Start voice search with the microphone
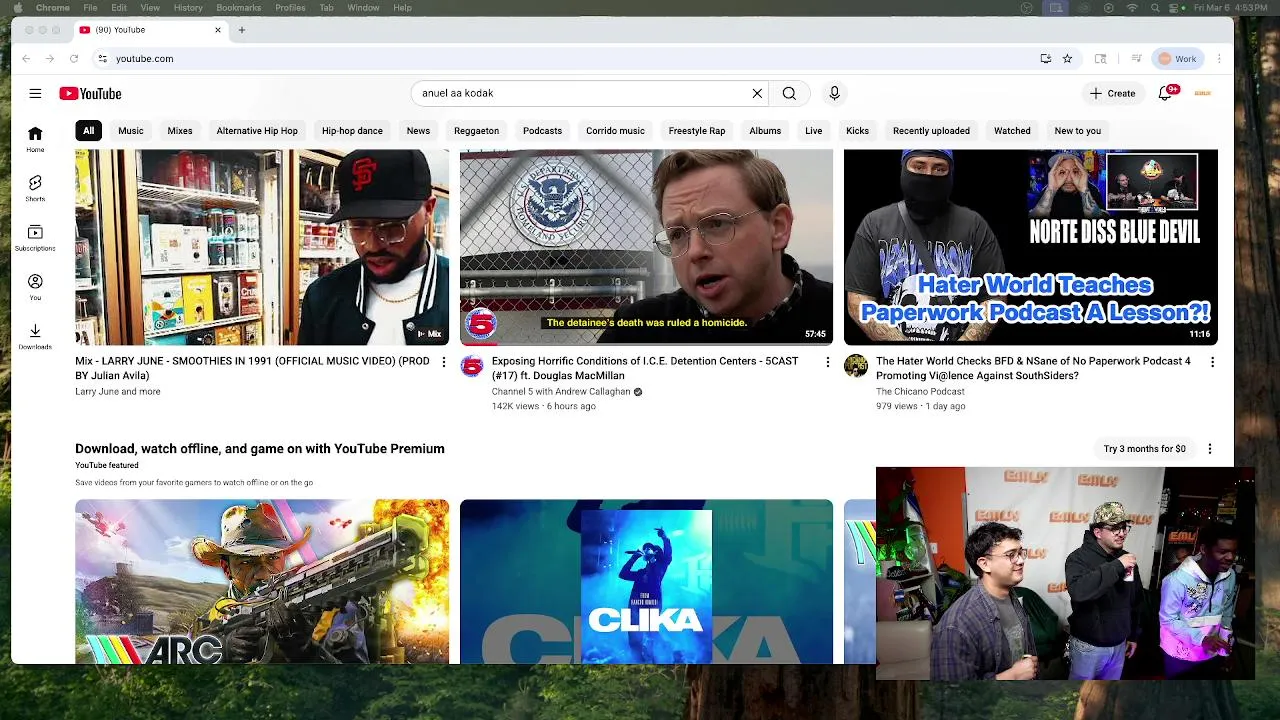The image size is (1280, 720). click(834, 93)
